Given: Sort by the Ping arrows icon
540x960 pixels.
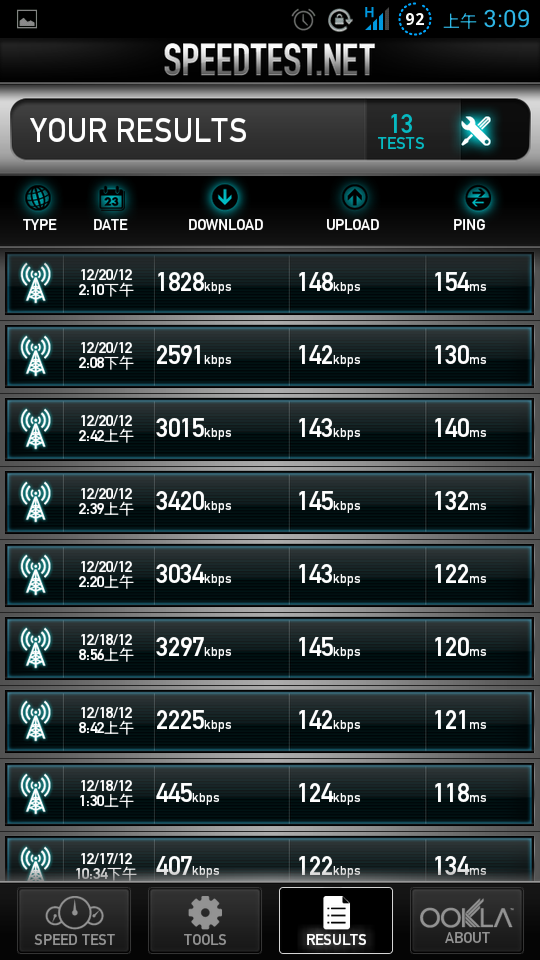Looking at the screenshot, I should coord(478,197).
